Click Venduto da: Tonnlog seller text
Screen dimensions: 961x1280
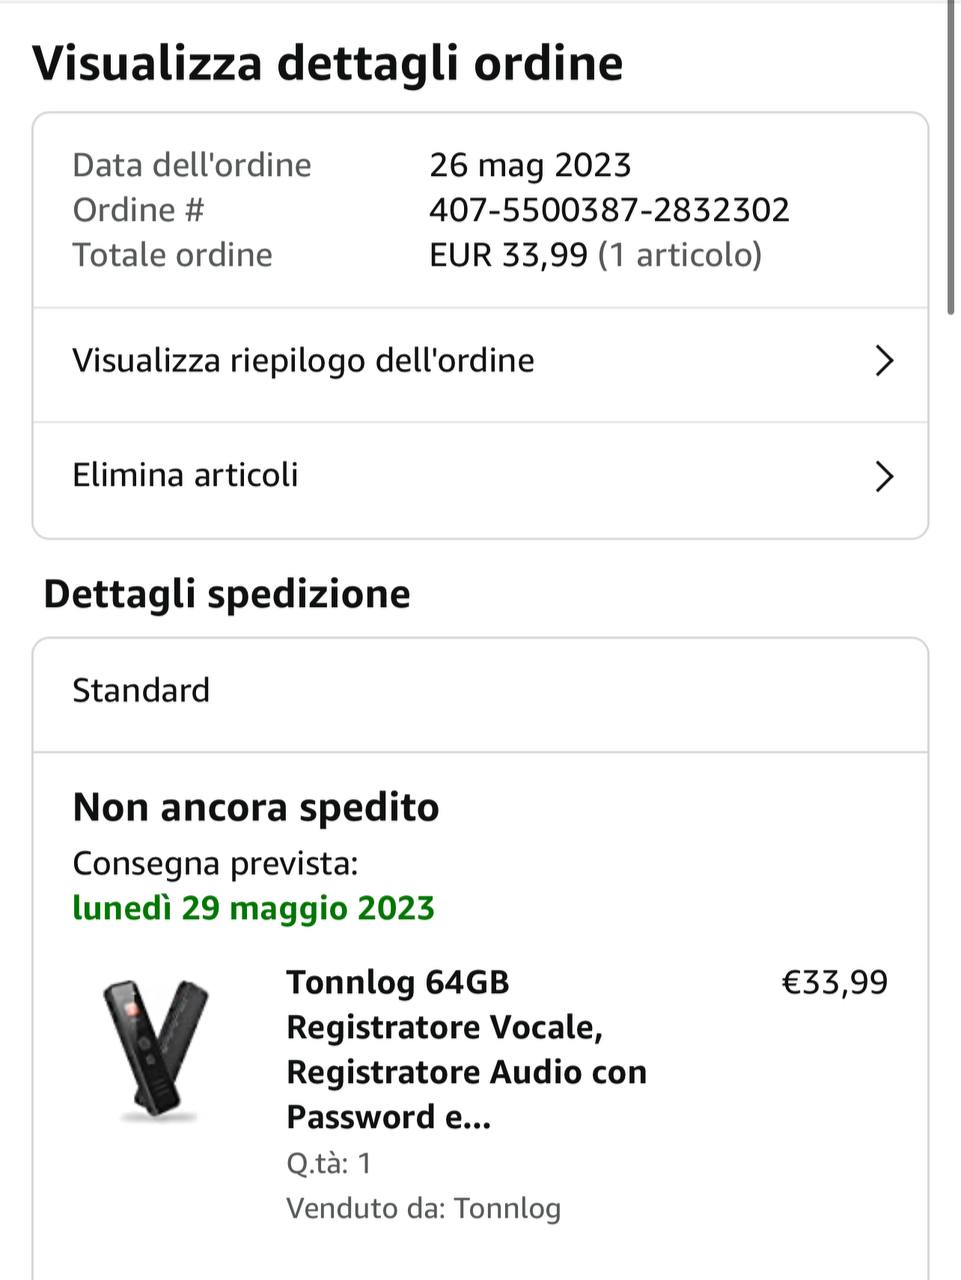(x=423, y=1208)
